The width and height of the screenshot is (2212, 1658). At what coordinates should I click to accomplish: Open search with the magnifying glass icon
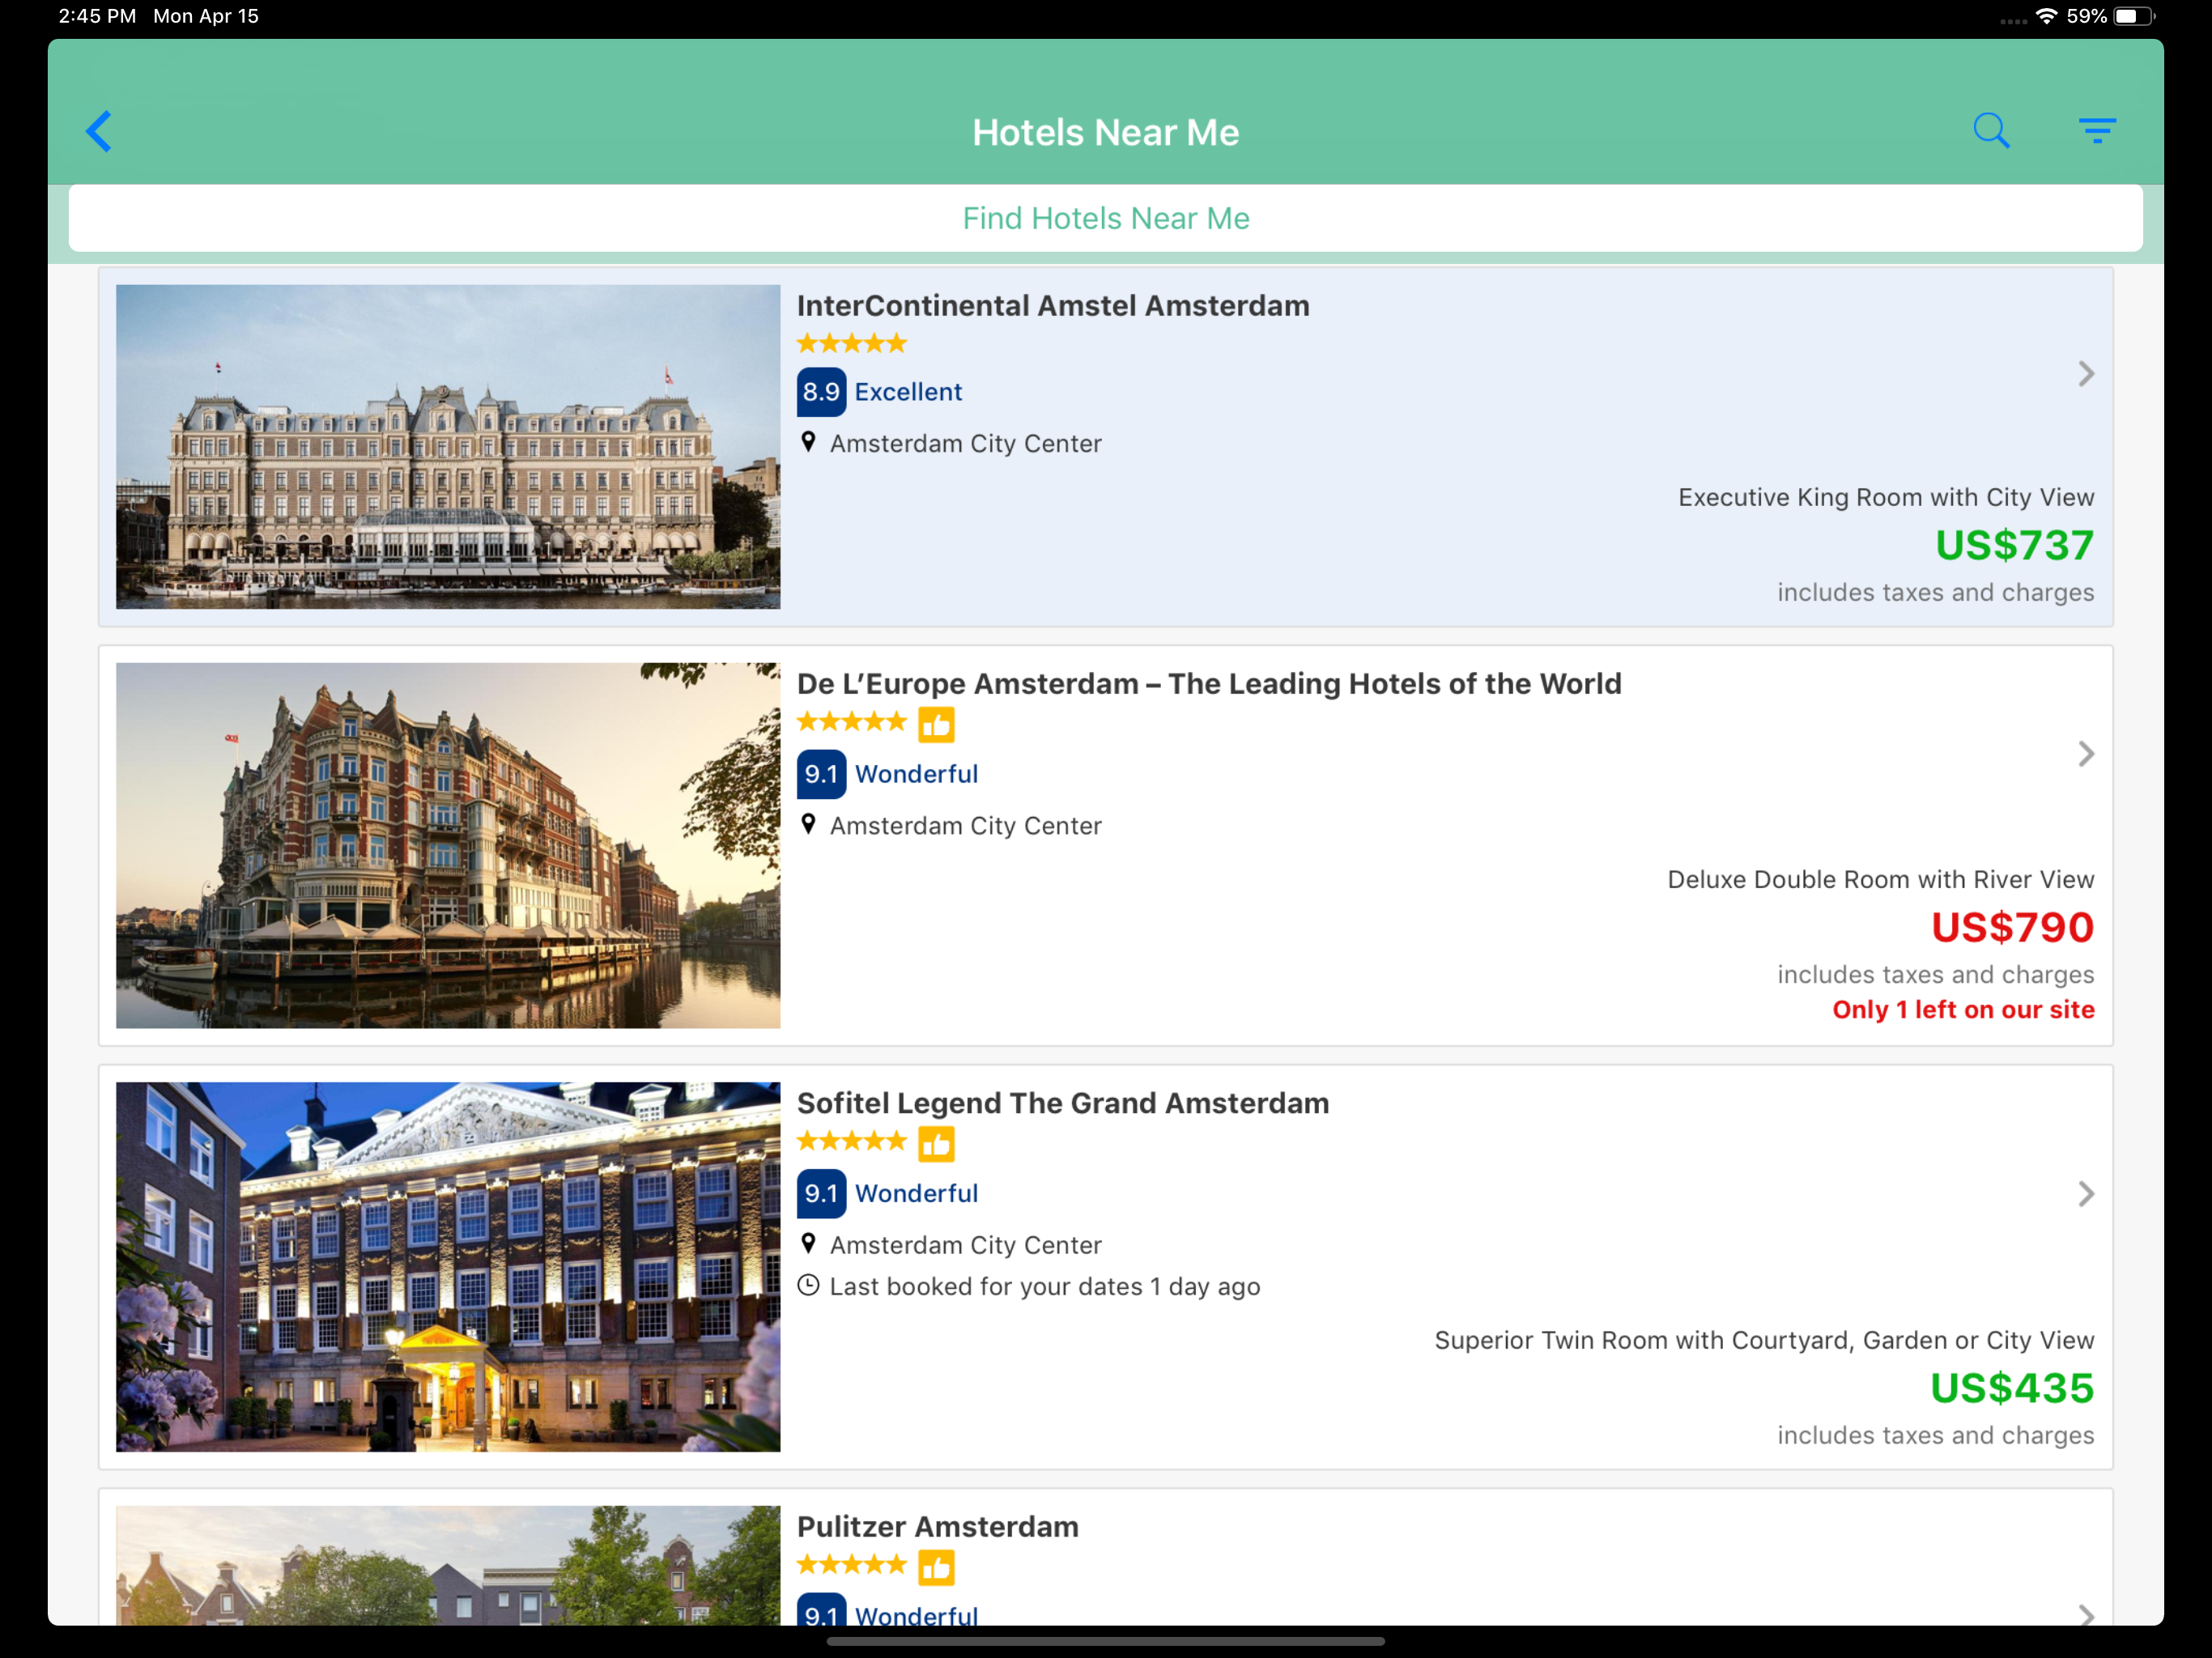pyautogui.click(x=1991, y=131)
